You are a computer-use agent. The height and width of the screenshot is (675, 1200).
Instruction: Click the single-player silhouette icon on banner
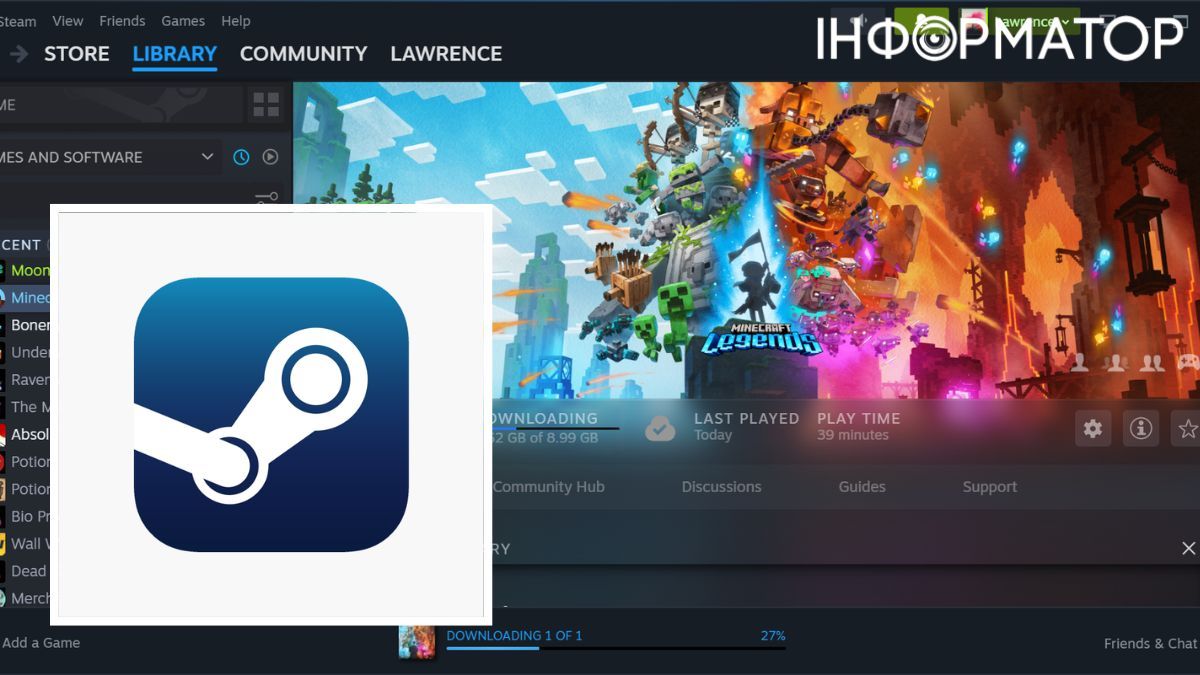point(1080,362)
